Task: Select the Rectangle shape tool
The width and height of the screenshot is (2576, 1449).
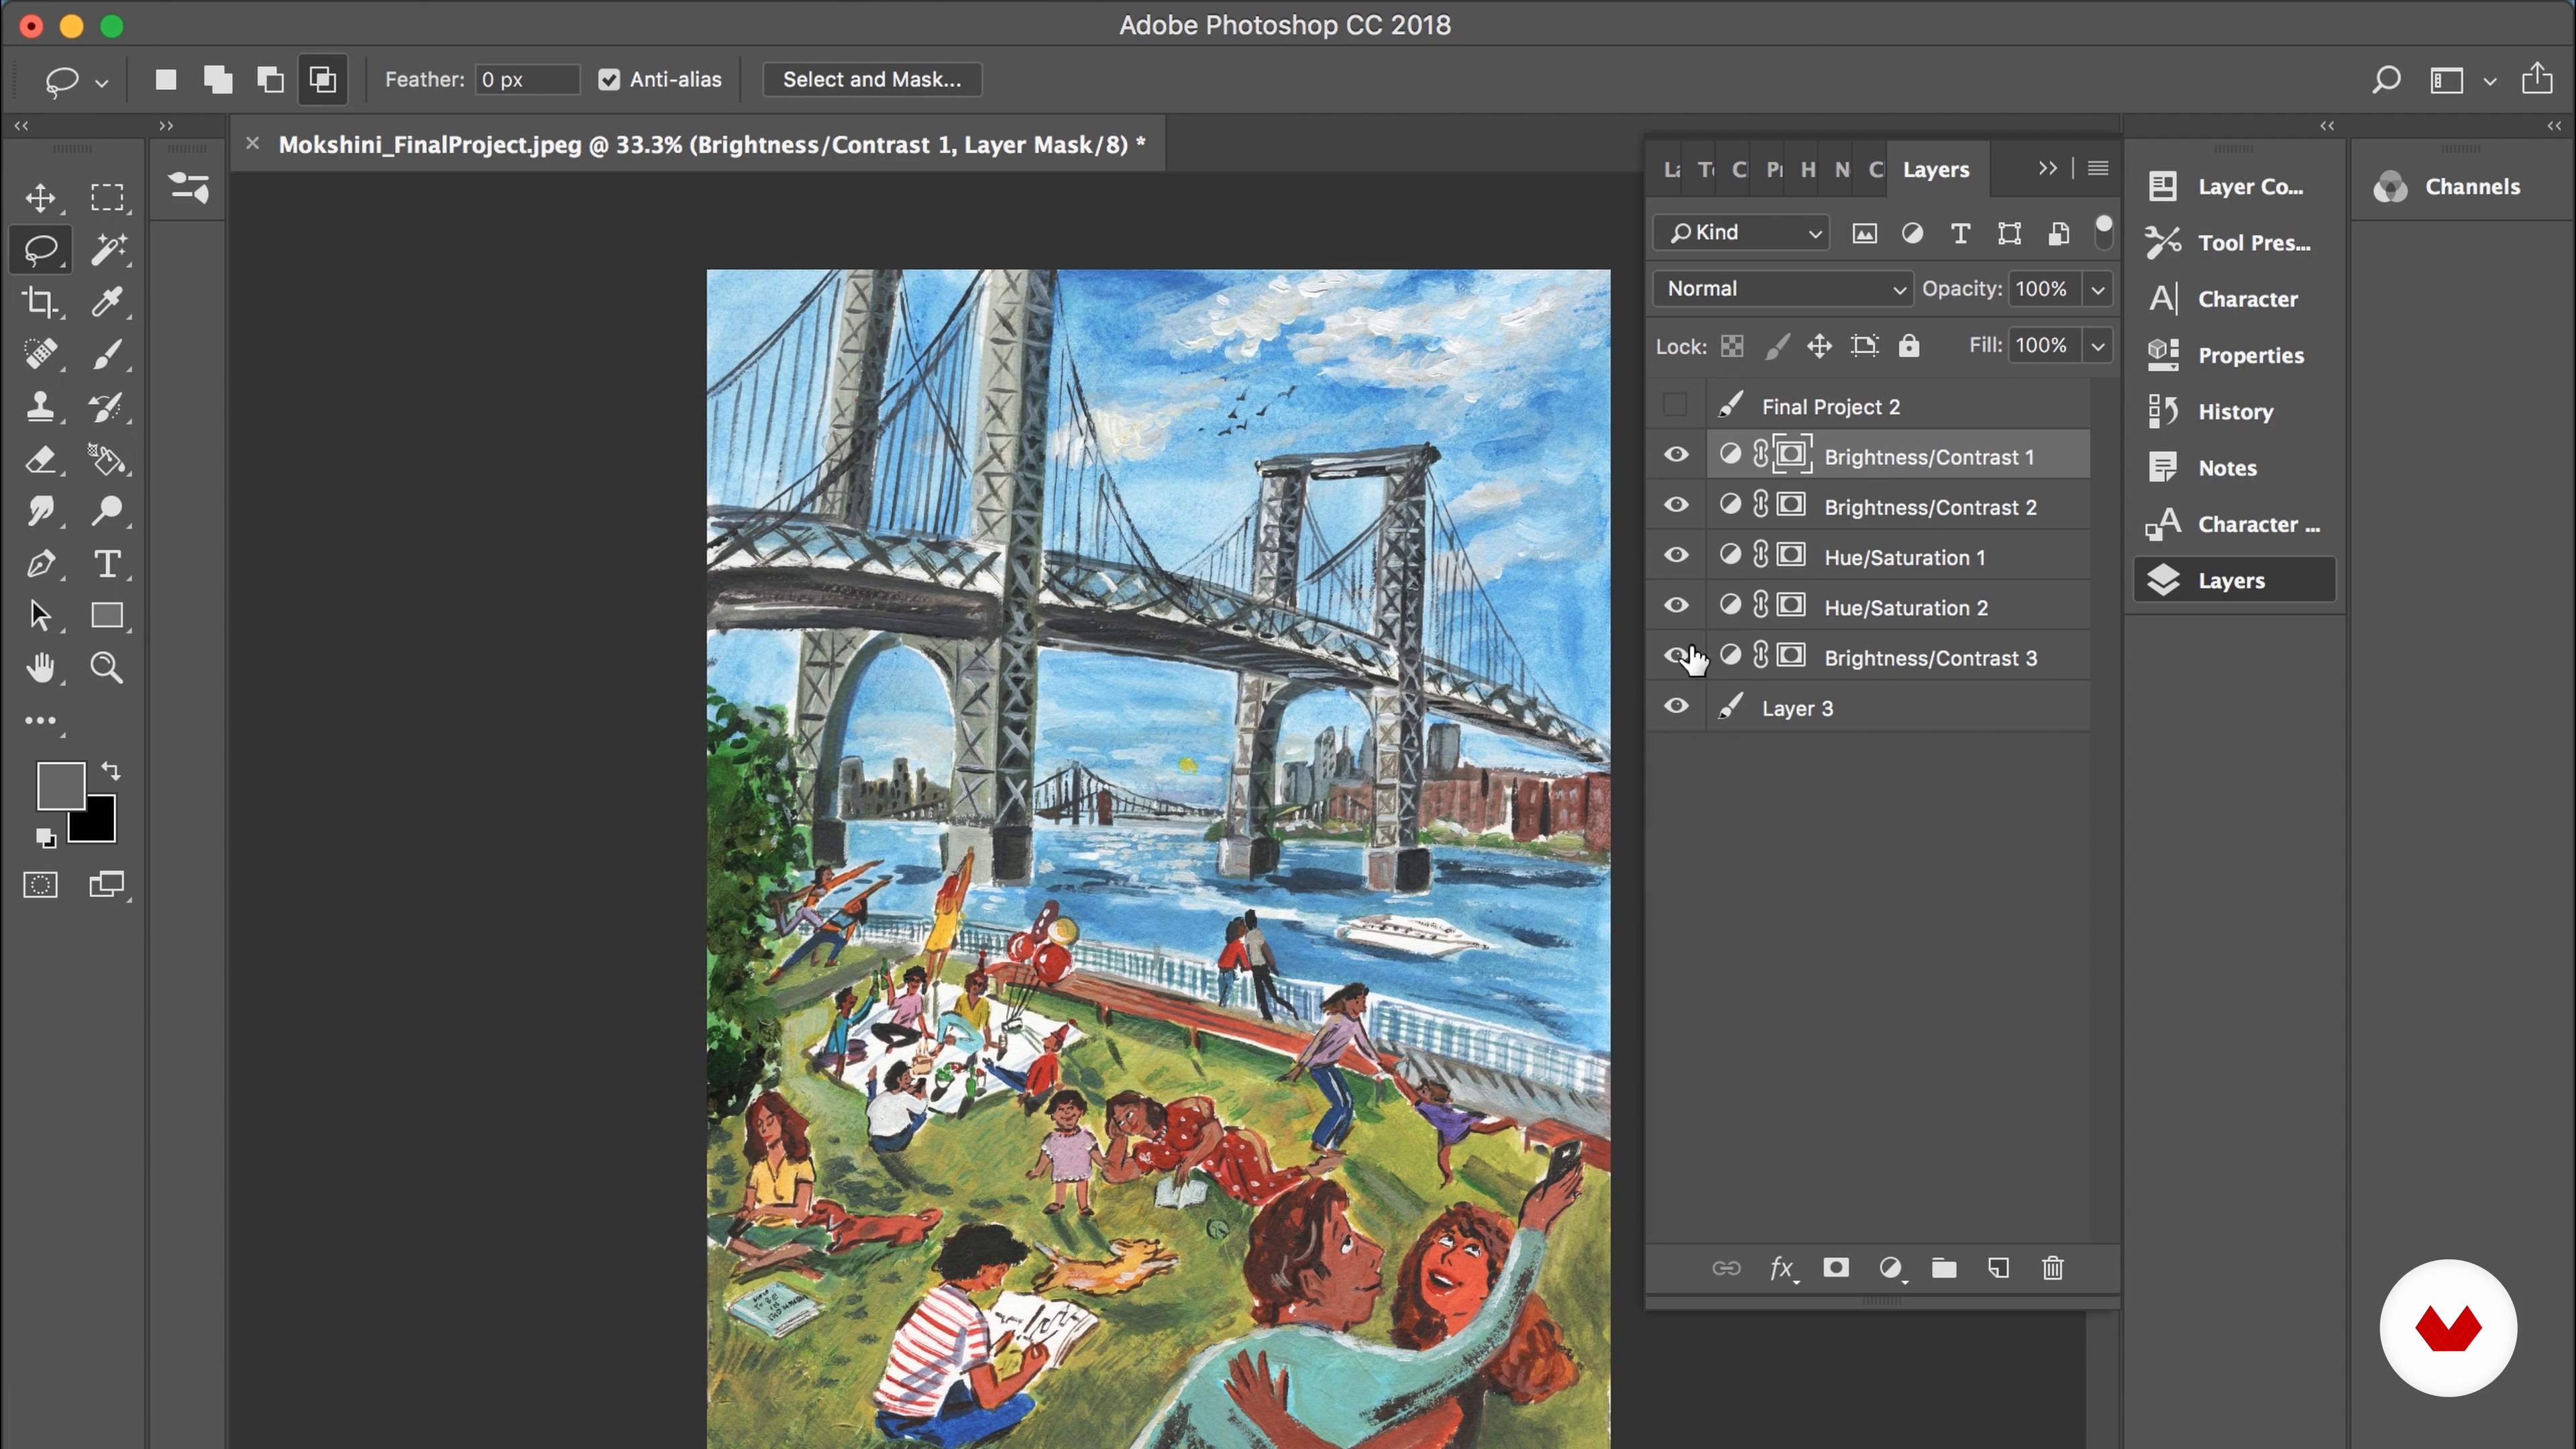Action: pos(107,615)
